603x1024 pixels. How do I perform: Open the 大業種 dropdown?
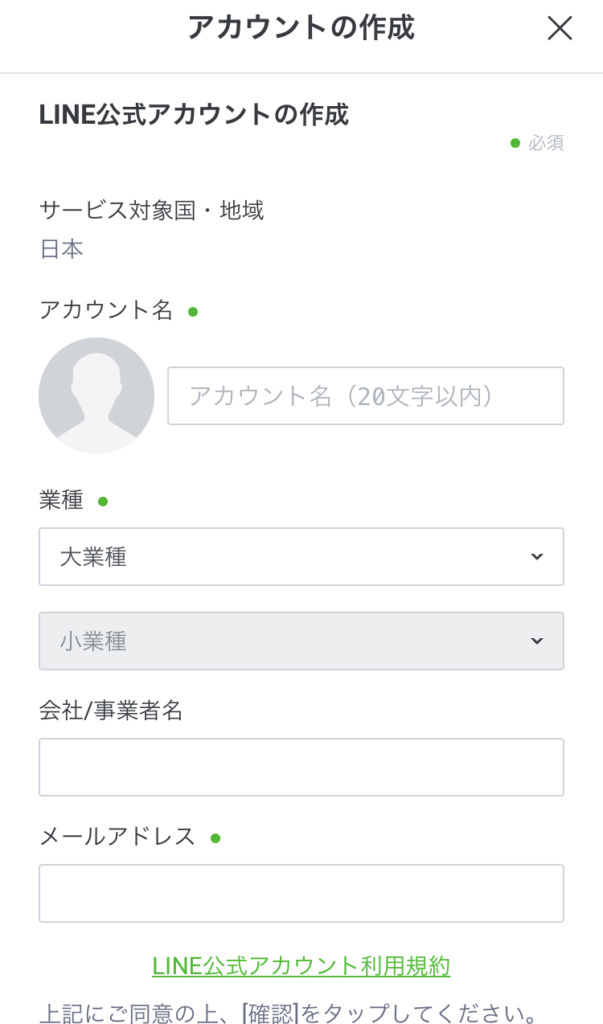click(300, 557)
